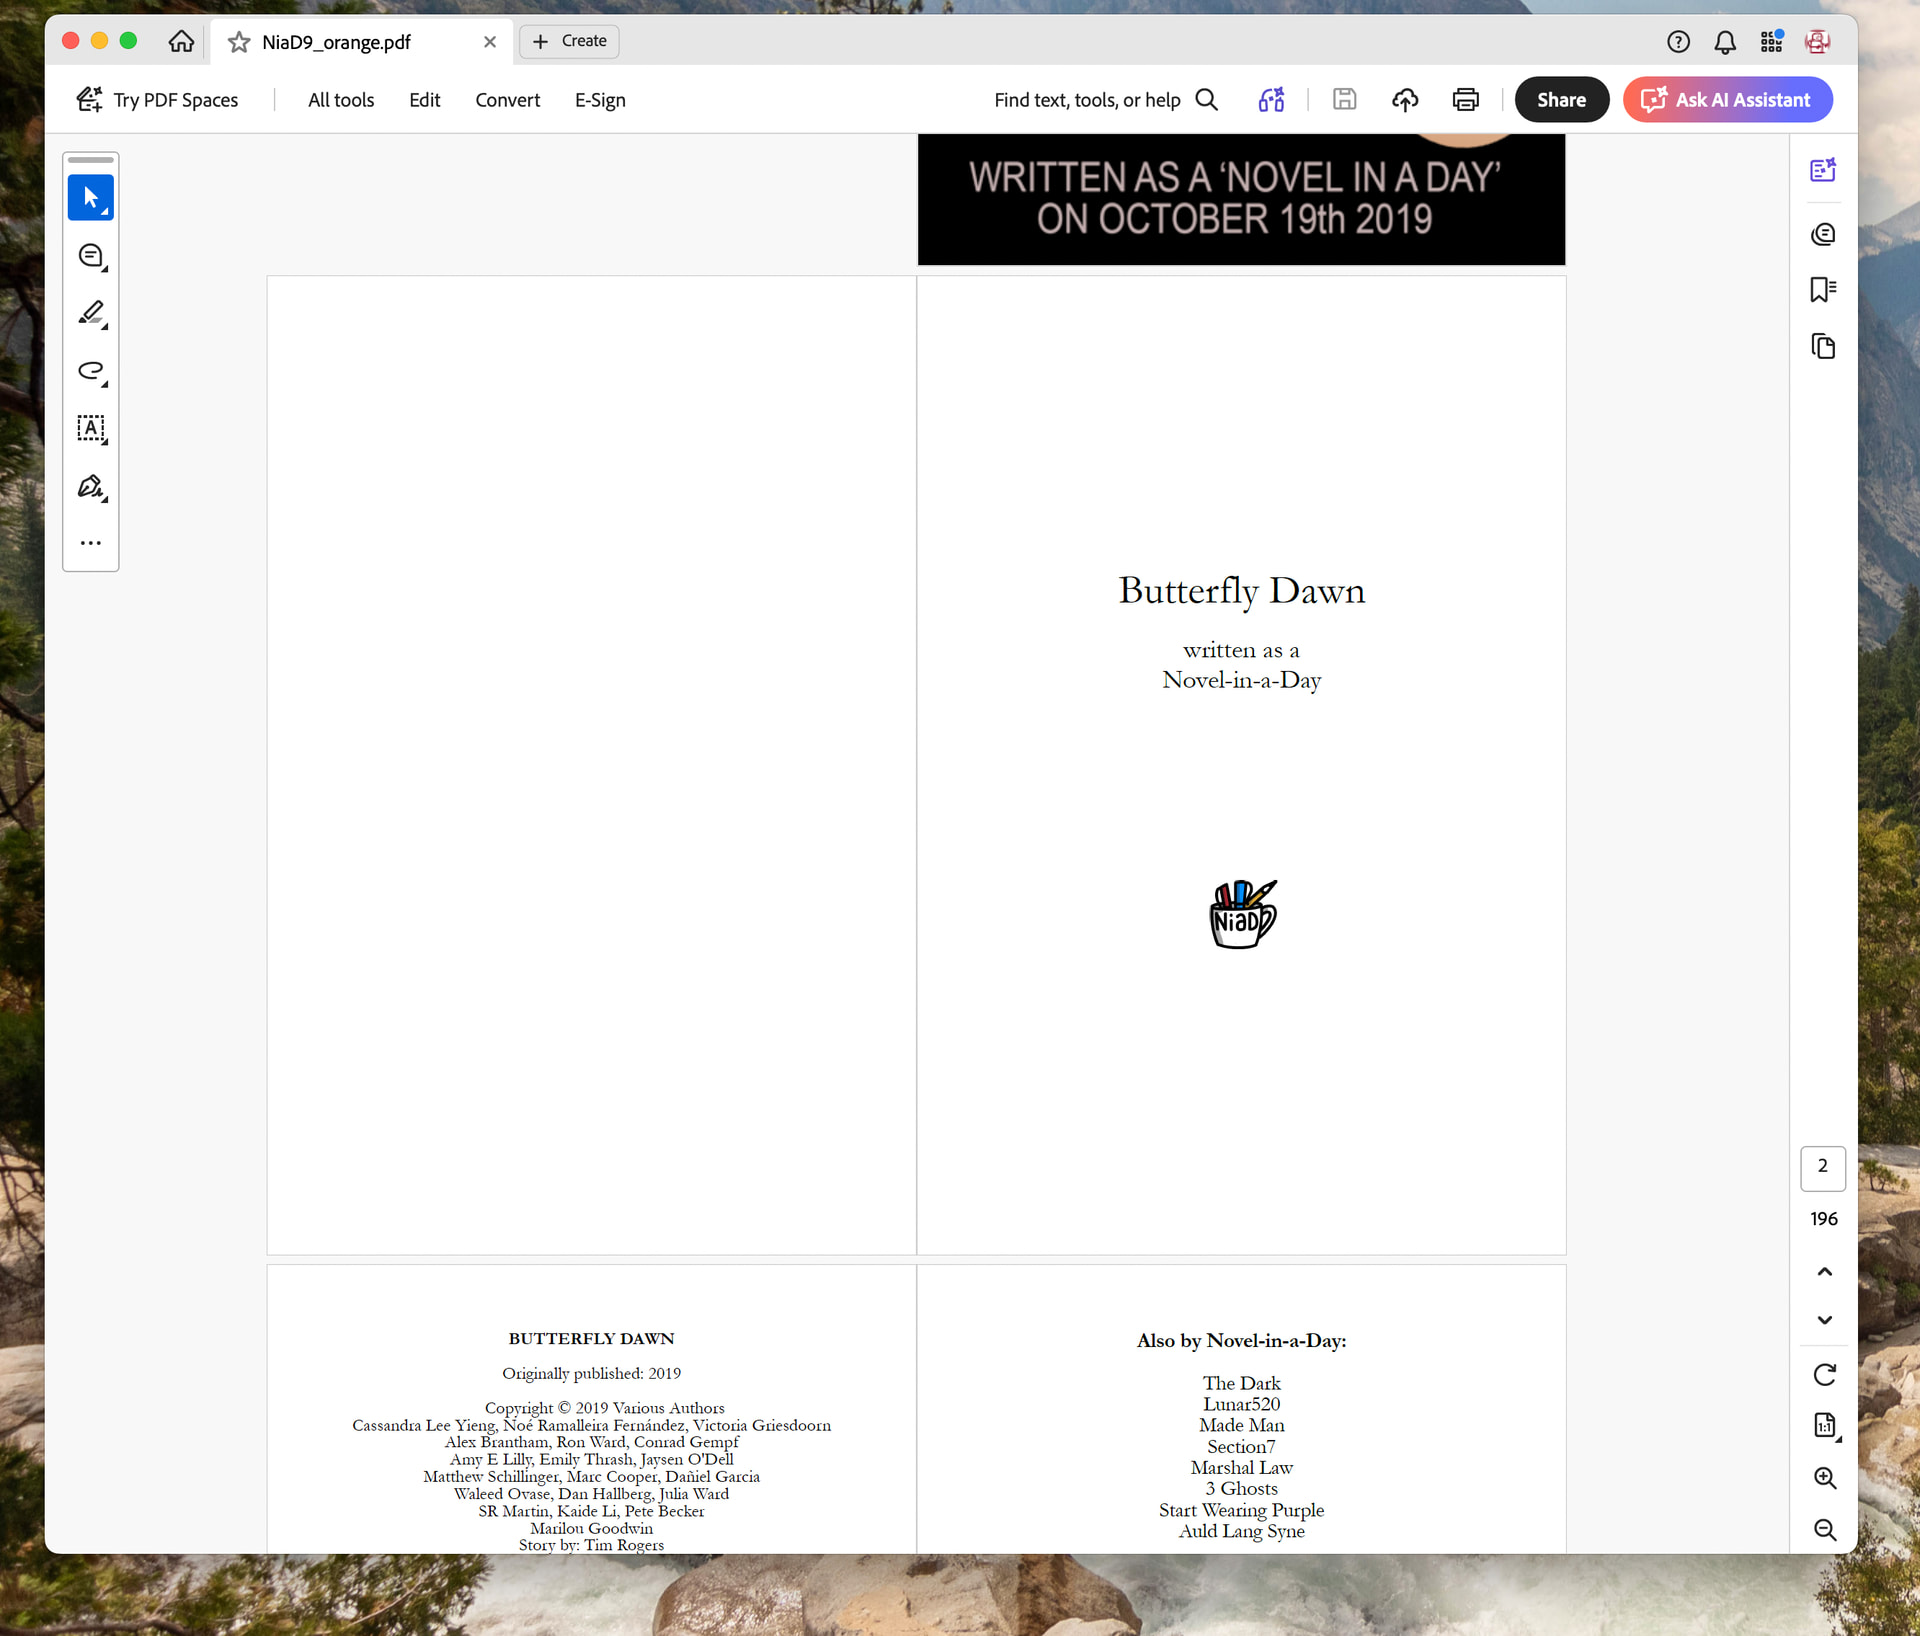Open the All tools menu
This screenshot has width=1920, height=1636.
[340, 100]
